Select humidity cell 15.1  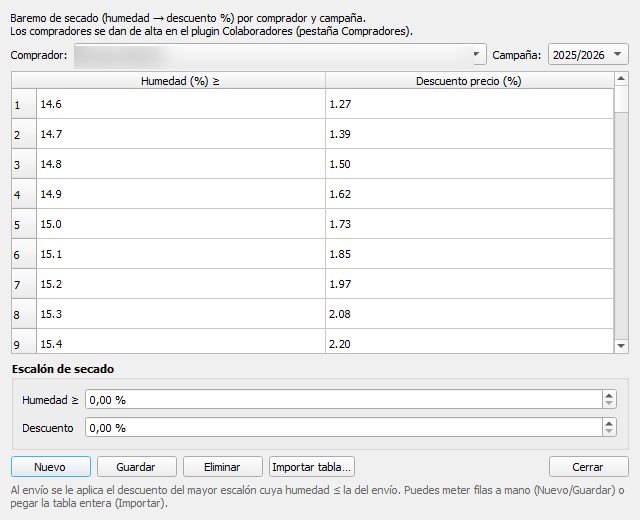click(x=181, y=254)
